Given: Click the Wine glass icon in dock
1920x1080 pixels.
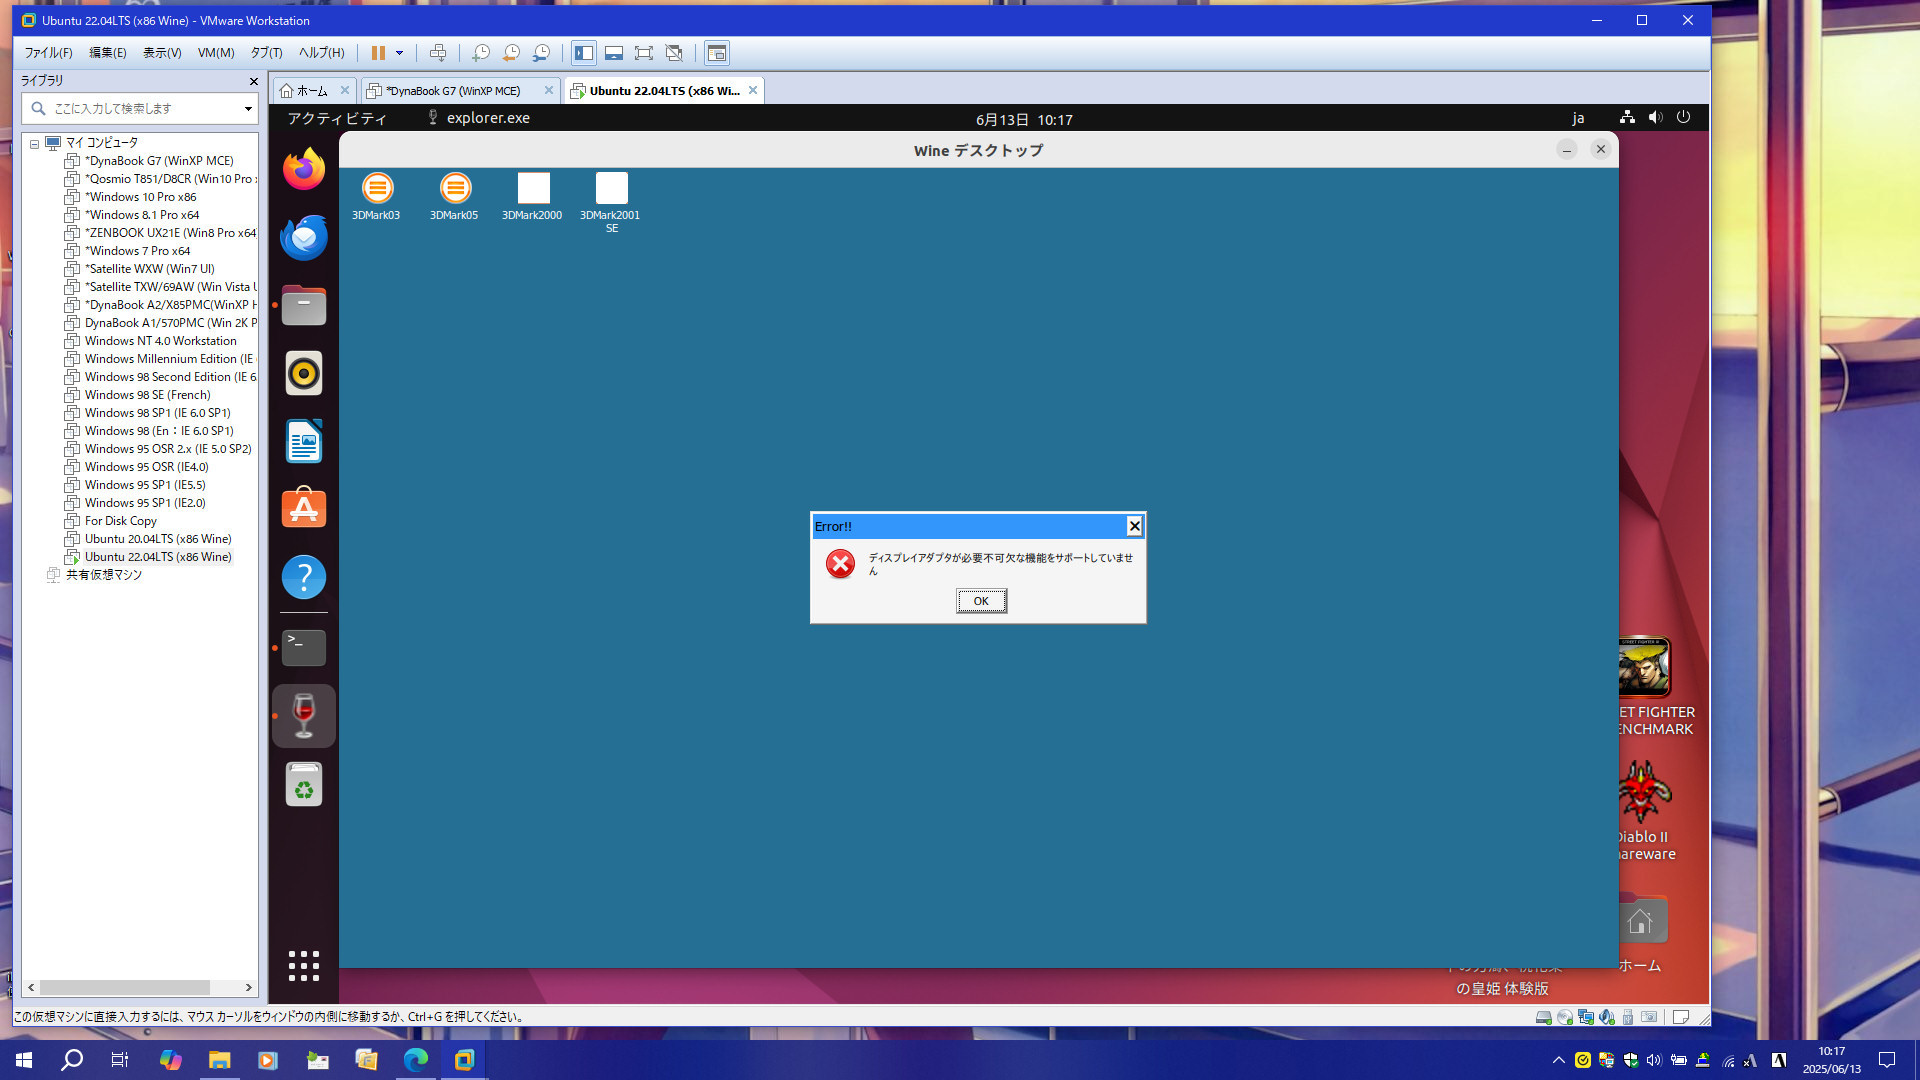Looking at the screenshot, I should pyautogui.click(x=304, y=716).
